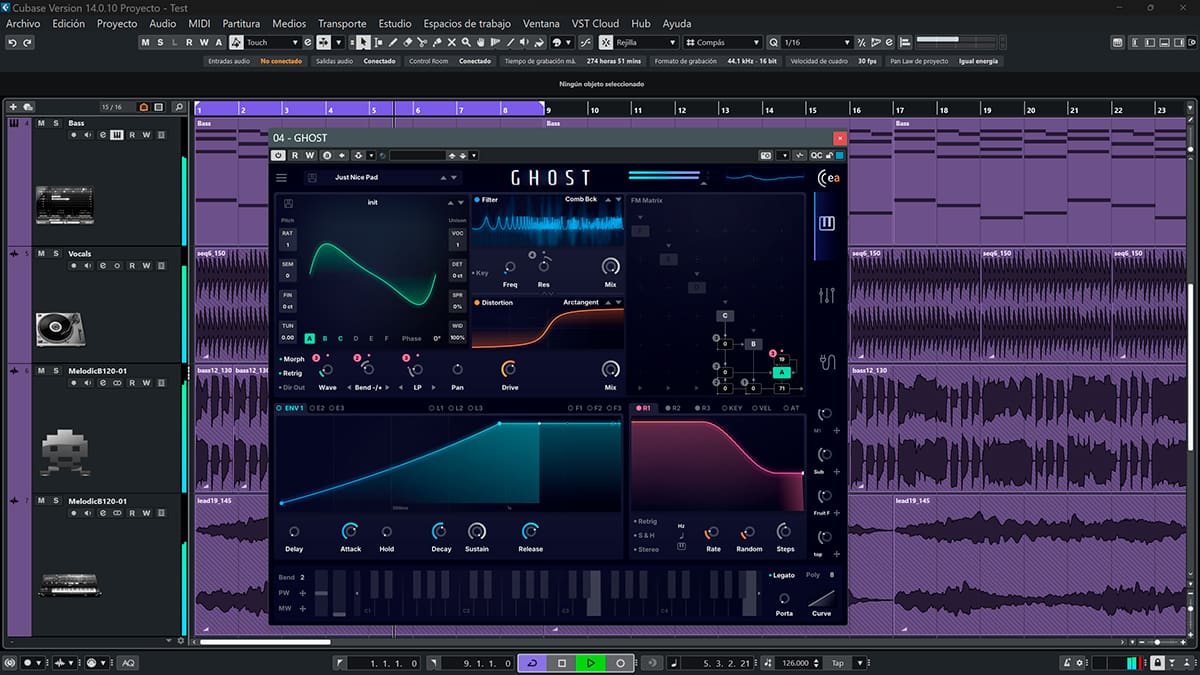Open the Proyecto menu

coord(117,23)
